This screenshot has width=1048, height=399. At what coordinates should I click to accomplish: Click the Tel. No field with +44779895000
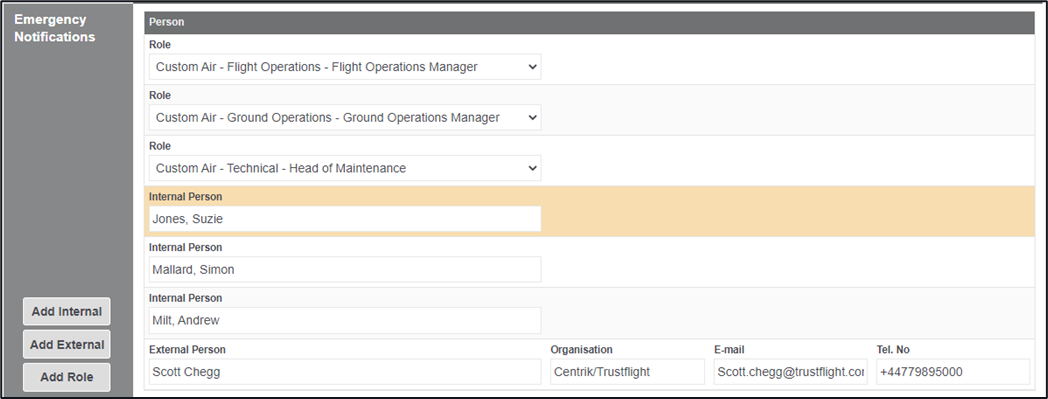click(x=953, y=372)
